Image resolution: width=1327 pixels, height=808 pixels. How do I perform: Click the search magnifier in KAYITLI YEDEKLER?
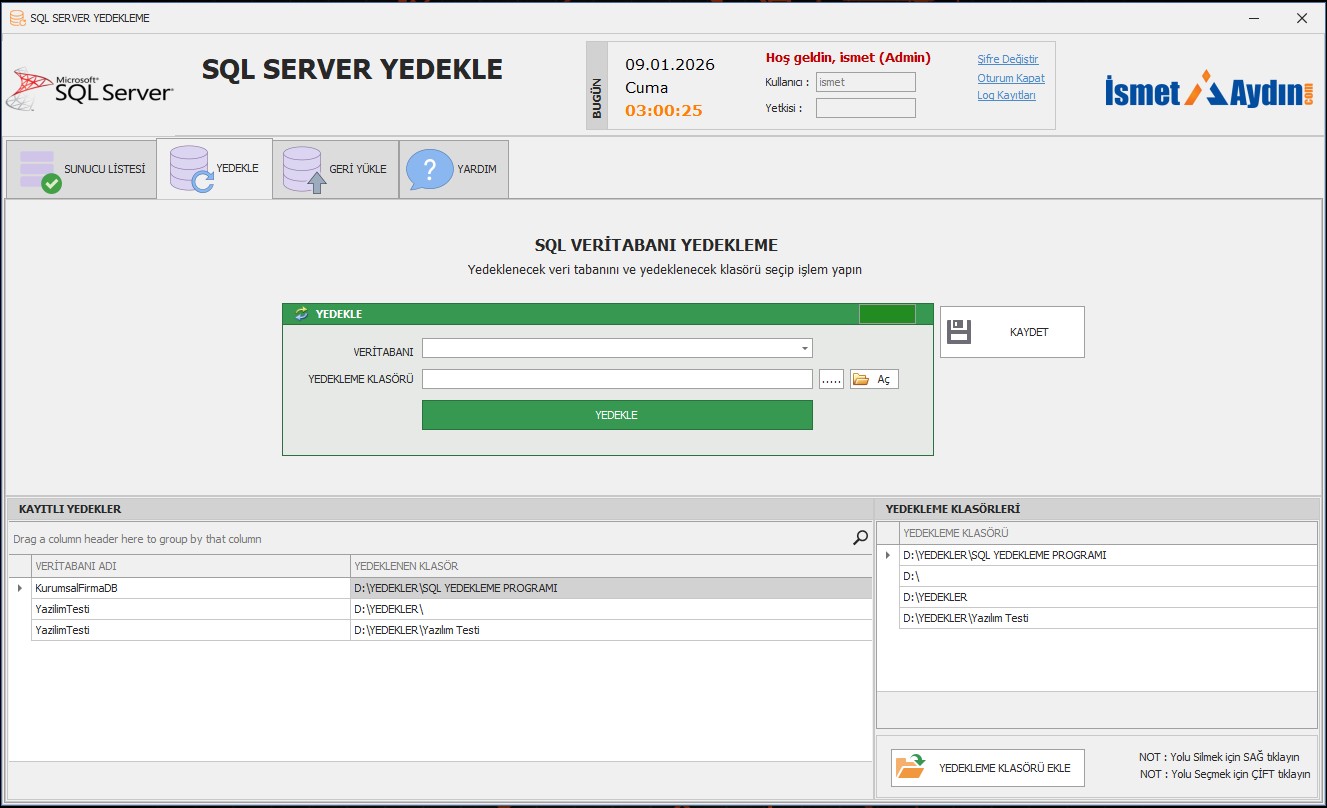860,538
